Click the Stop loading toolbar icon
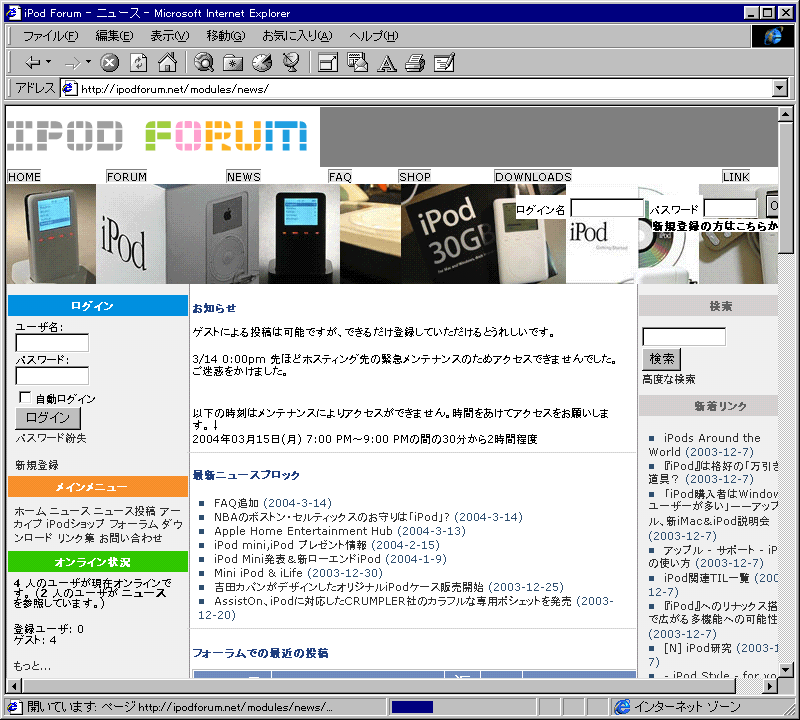 [109, 63]
